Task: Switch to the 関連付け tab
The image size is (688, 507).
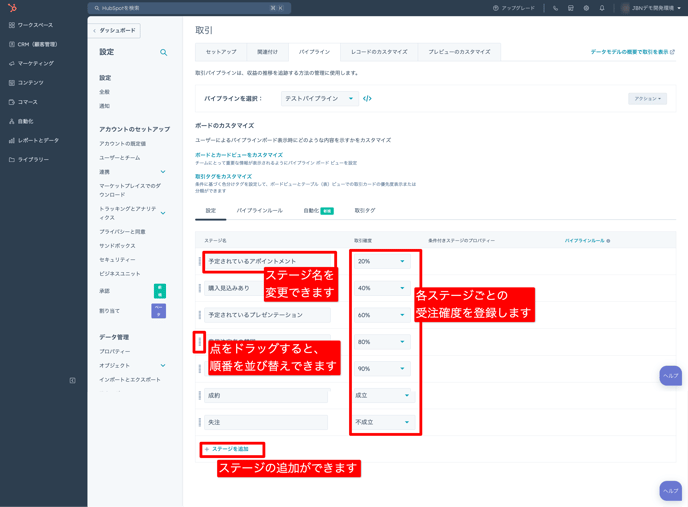Action: click(x=267, y=52)
